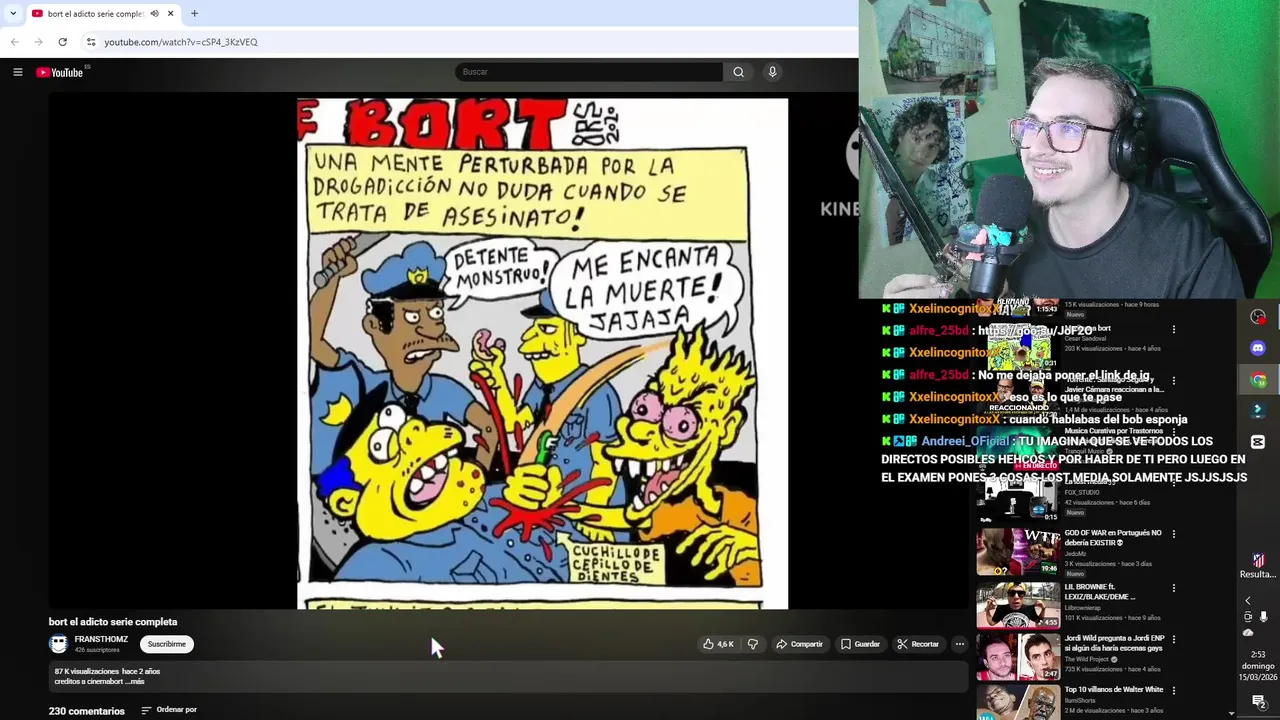
Task: Click the browser back arrow
Action: (x=14, y=42)
